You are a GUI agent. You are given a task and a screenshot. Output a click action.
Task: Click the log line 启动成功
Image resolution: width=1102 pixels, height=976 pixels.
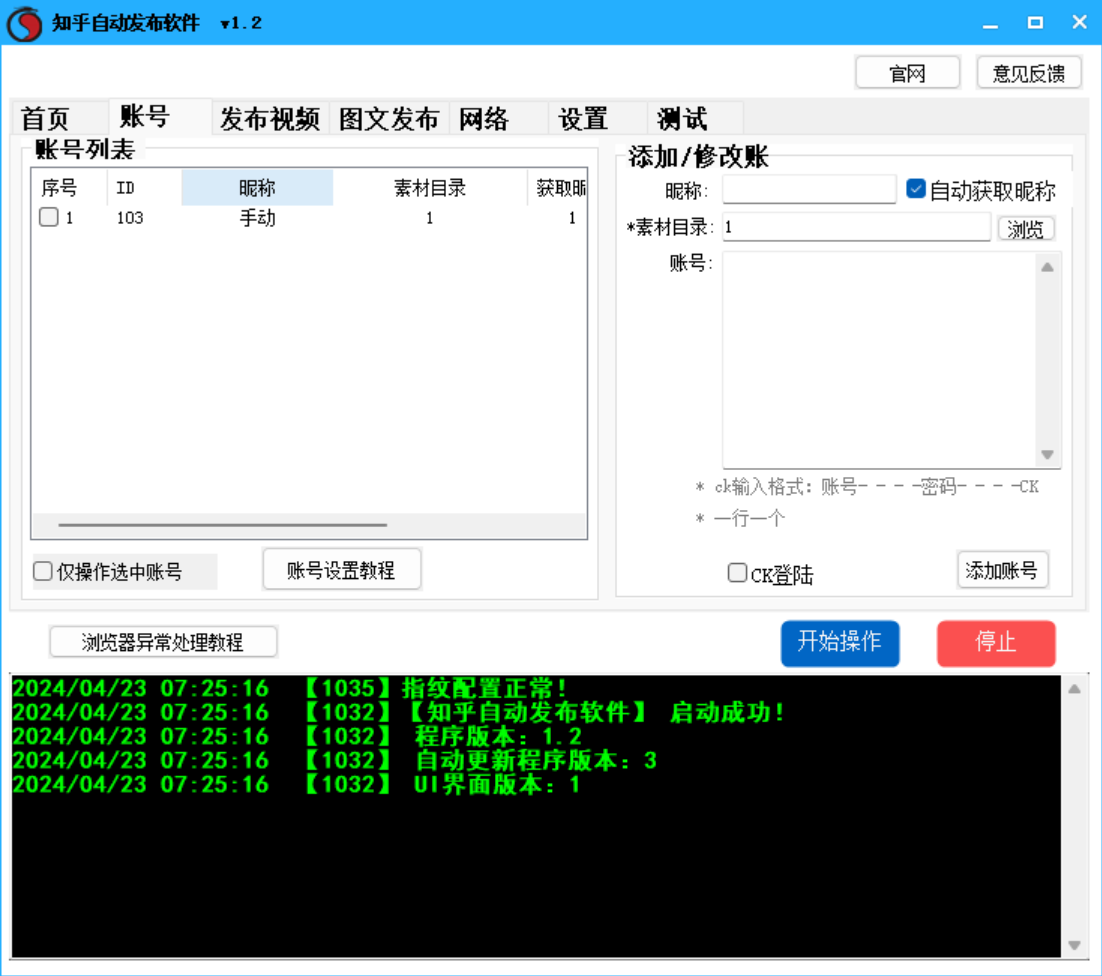(x=398, y=712)
